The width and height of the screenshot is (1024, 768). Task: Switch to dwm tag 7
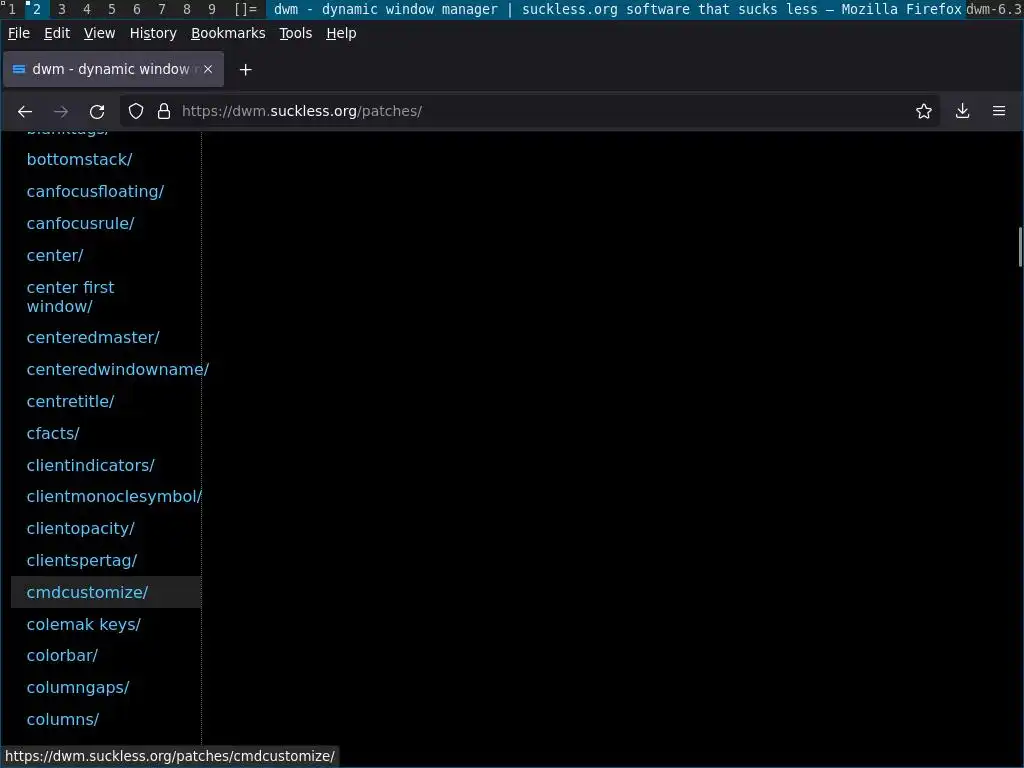tap(161, 9)
